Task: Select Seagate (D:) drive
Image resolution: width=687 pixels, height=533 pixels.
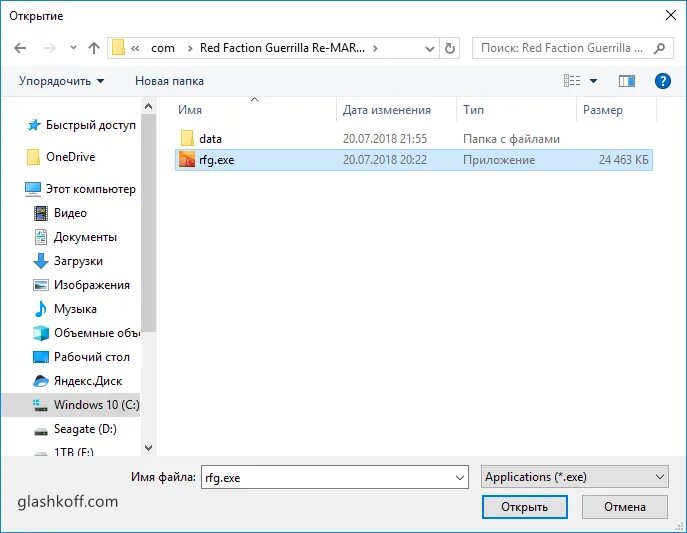Action: (75, 429)
